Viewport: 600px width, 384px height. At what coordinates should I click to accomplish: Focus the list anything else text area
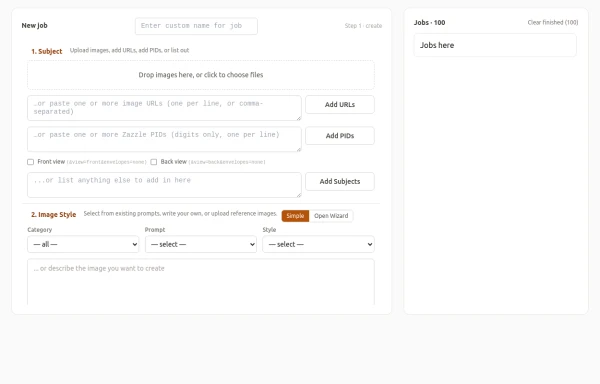[164, 185]
